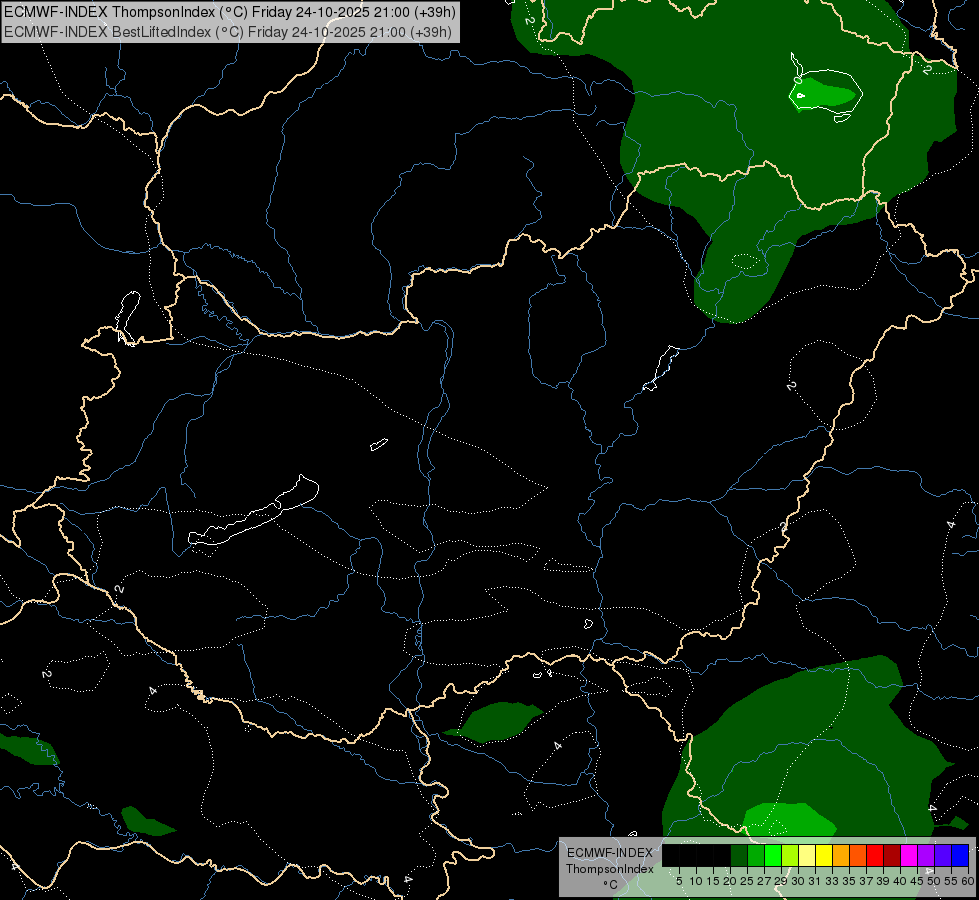The width and height of the screenshot is (979, 900).
Task: Click legend tick value "5"
Action: point(679,881)
